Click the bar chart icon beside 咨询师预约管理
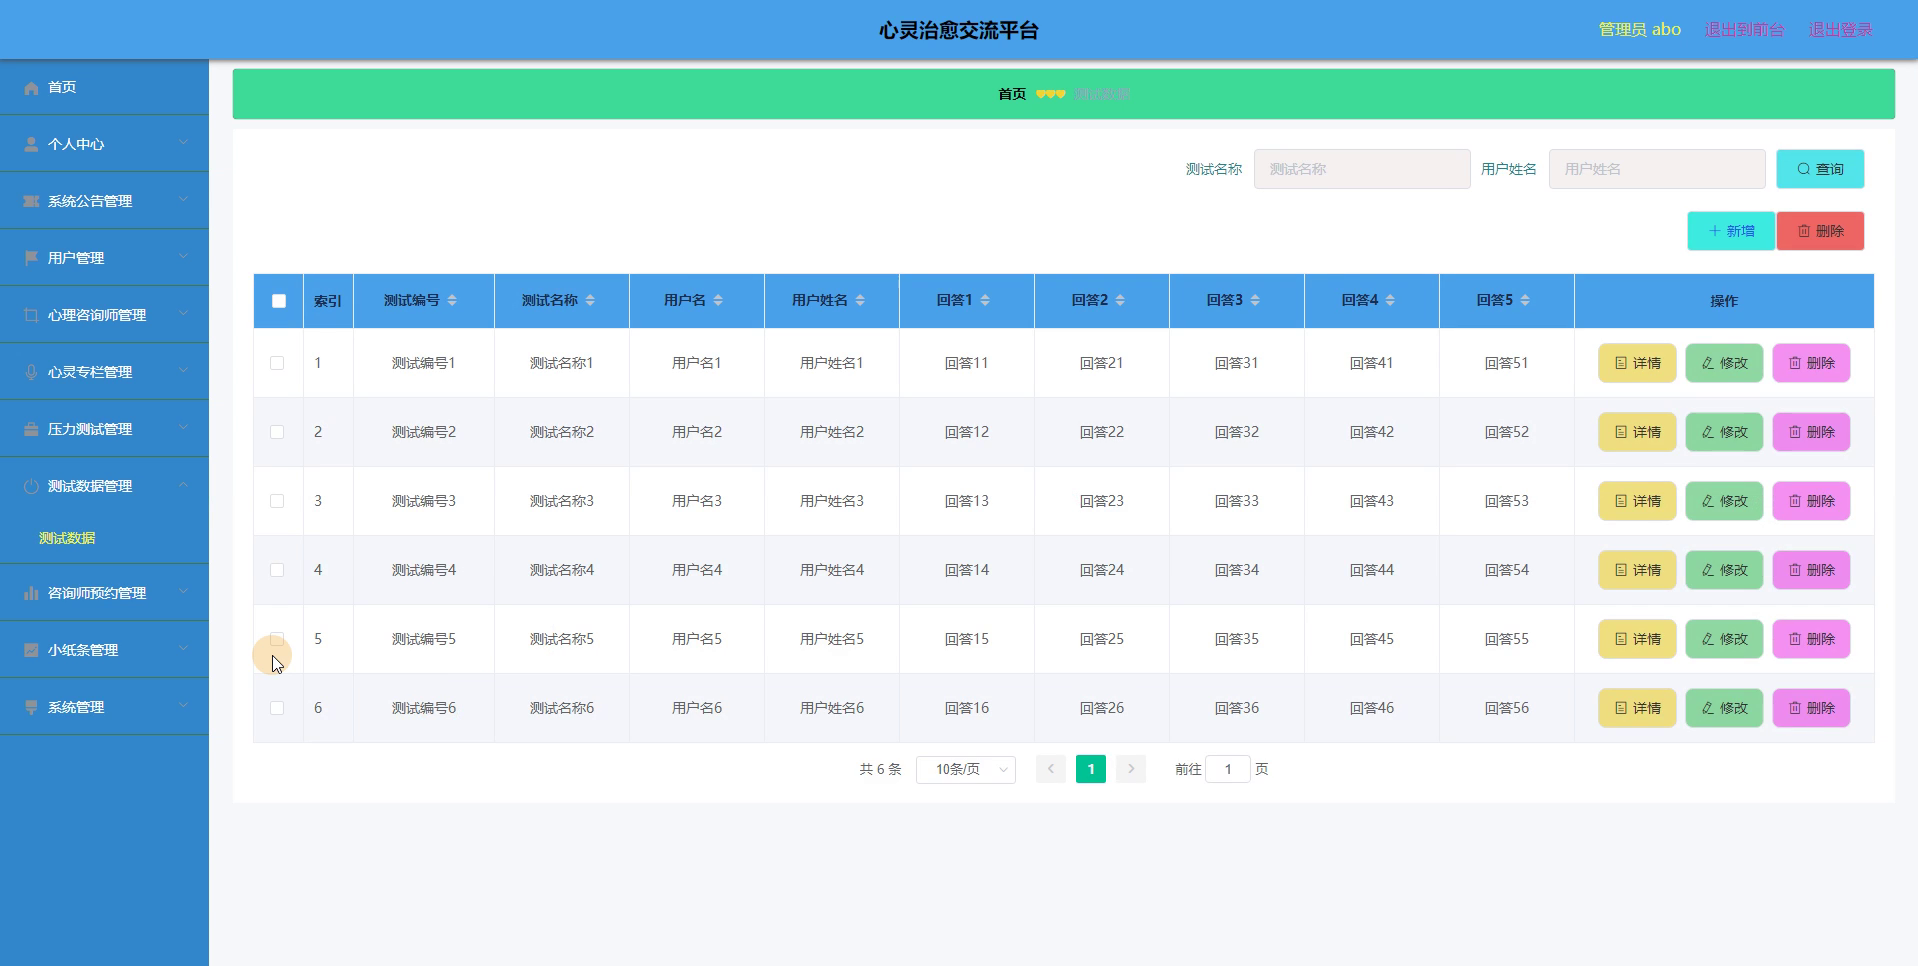The width and height of the screenshot is (1918, 966). (31, 594)
